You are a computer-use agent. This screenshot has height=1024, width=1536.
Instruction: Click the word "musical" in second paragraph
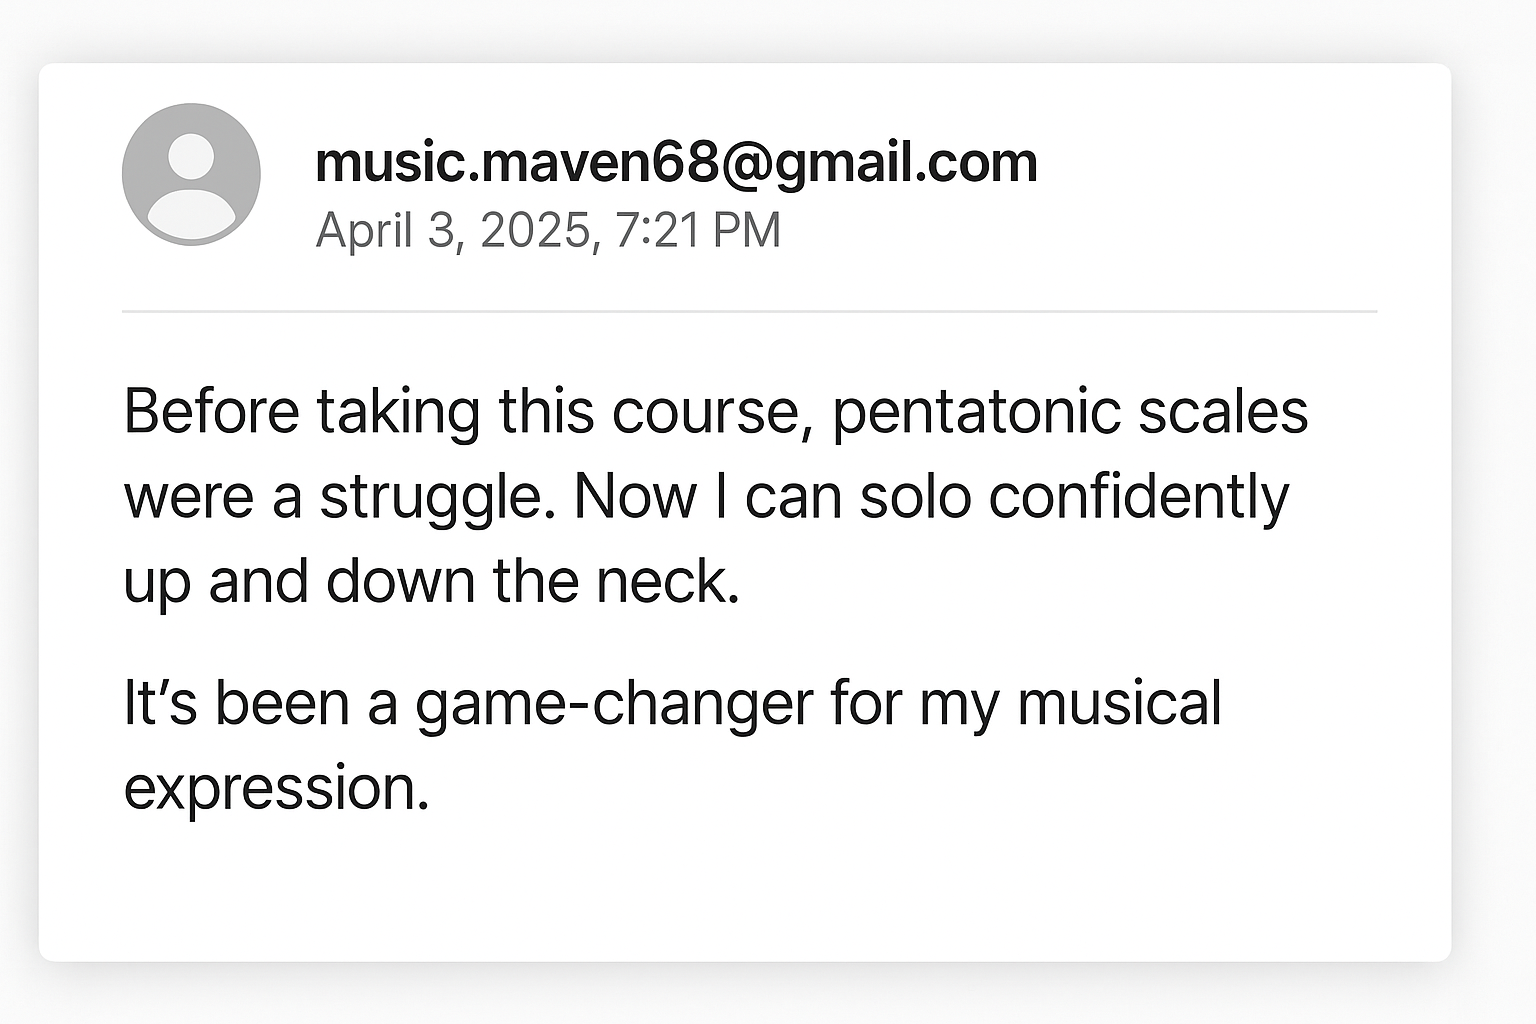pyautogui.click(x=1119, y=702)
